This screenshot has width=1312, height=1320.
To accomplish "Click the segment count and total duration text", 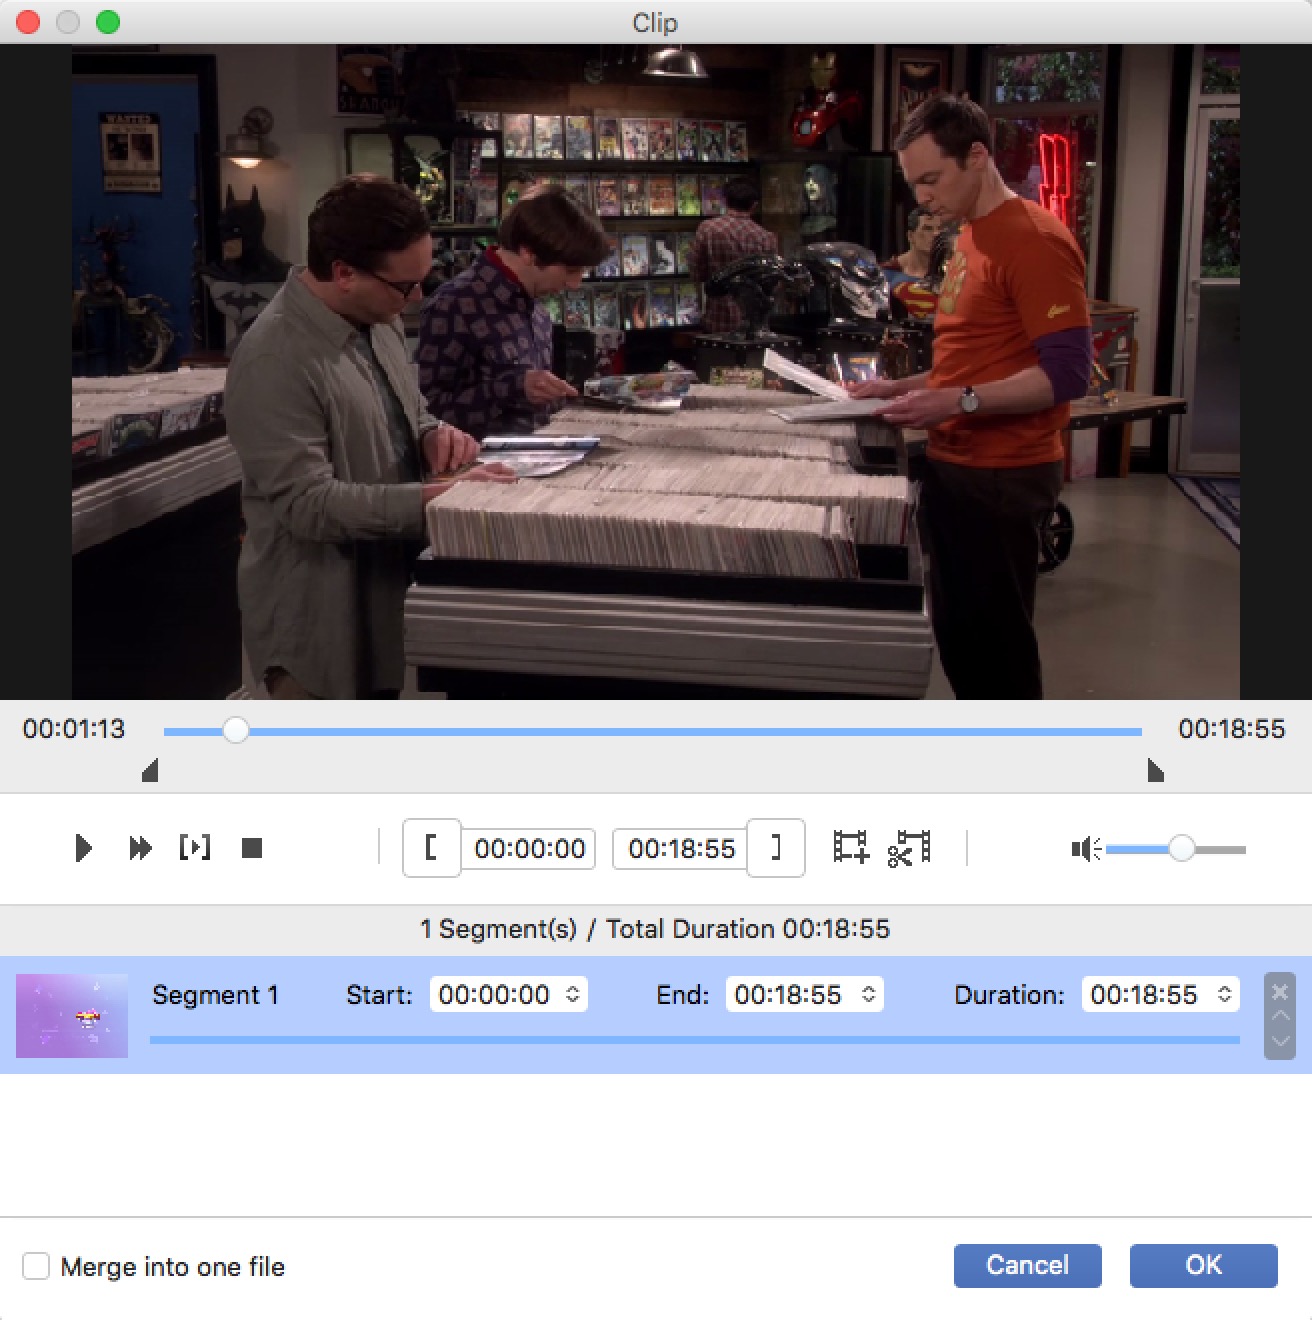I will 655,929.
